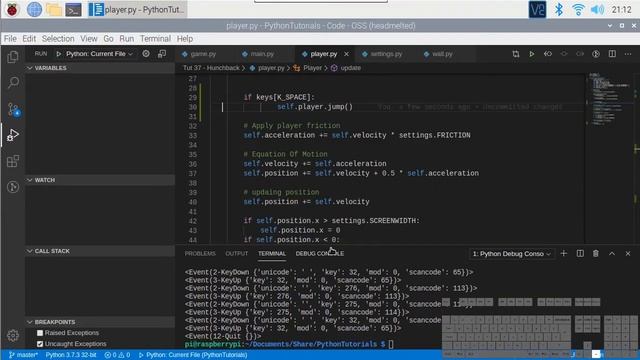Open file manager folder icon in taskbar
Screen dimensions: 640x360
point(53,9)
